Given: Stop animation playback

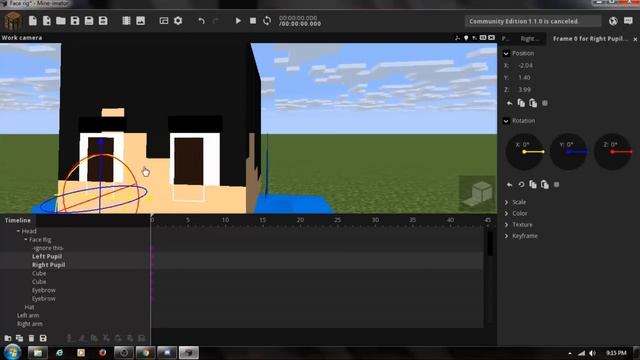Looking at the screenshot, I should (253, 21).
